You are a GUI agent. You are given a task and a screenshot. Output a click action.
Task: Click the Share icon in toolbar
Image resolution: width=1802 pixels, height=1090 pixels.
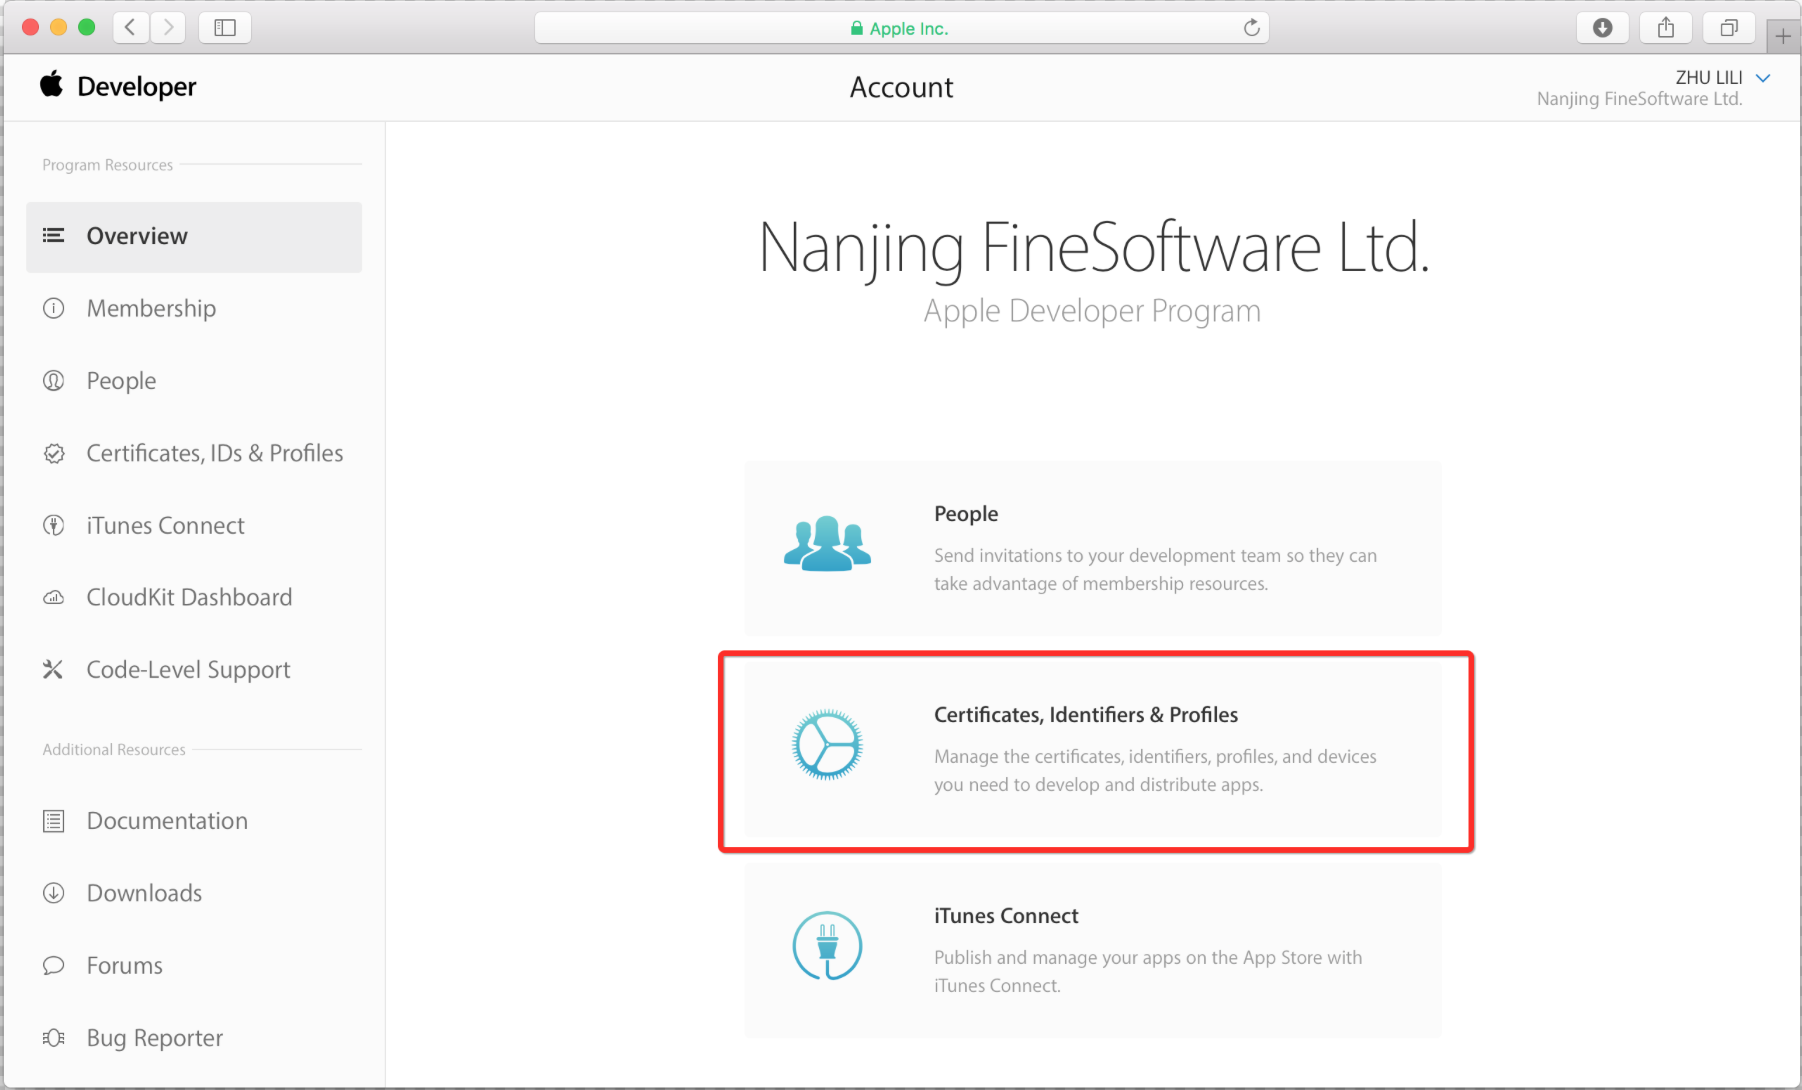[1665, 28]
